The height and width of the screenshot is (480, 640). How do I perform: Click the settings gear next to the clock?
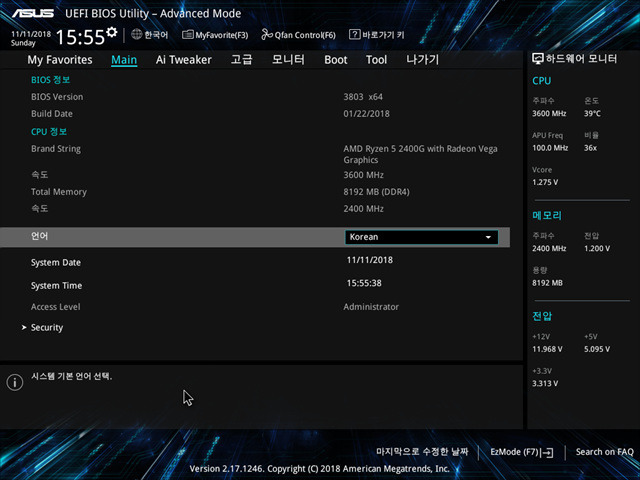111,32
